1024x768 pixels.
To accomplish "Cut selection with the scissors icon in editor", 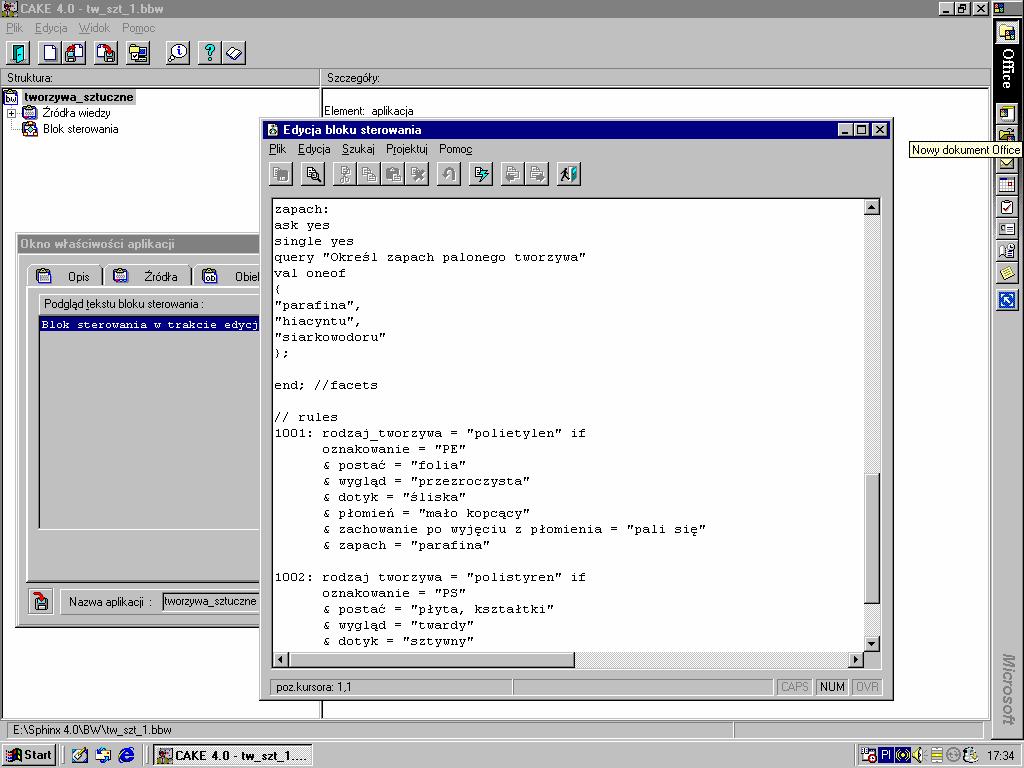I will click(345, 174).
